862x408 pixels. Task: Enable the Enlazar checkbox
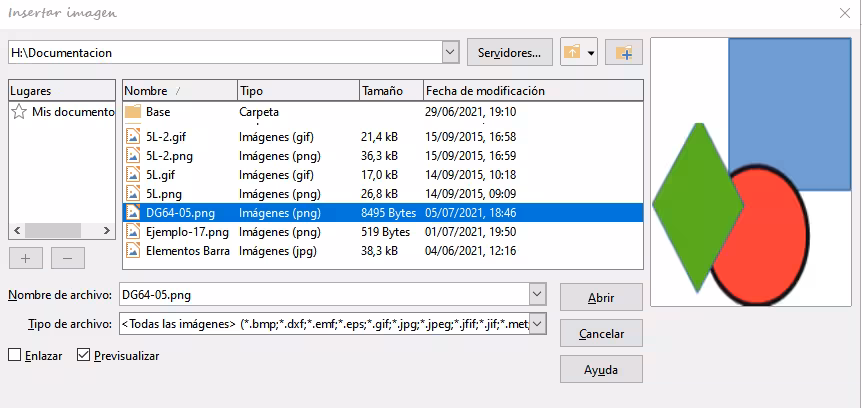14,355
